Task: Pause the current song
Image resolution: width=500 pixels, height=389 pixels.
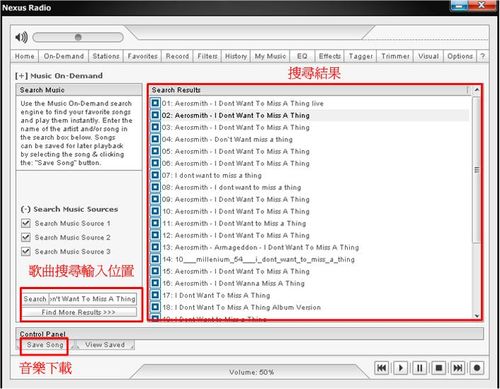Action: click(420, 368)
